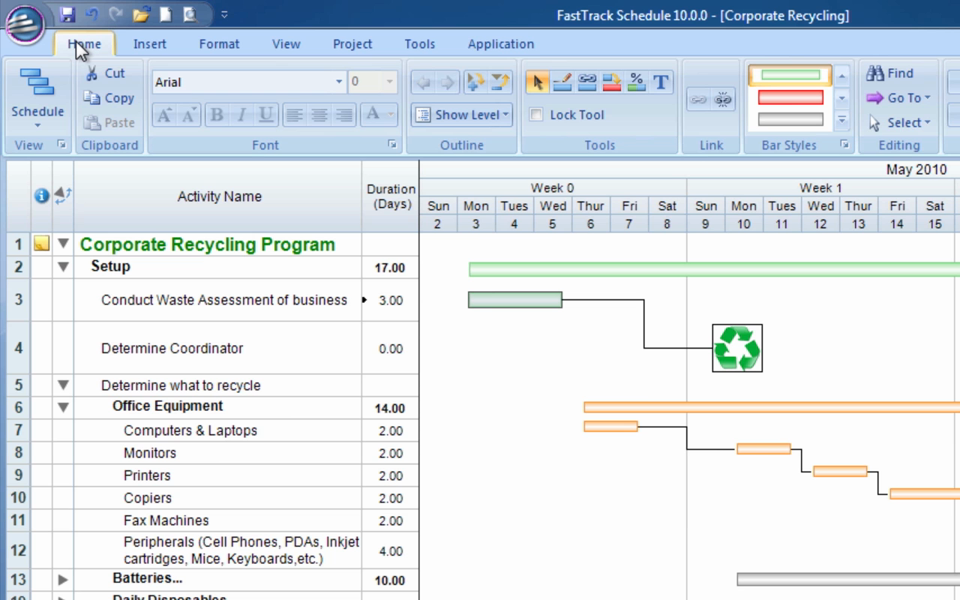The height and width of the screenshot is (600, 960).
Task: Open the Show Level dropdown
Action: click(462, 114)
